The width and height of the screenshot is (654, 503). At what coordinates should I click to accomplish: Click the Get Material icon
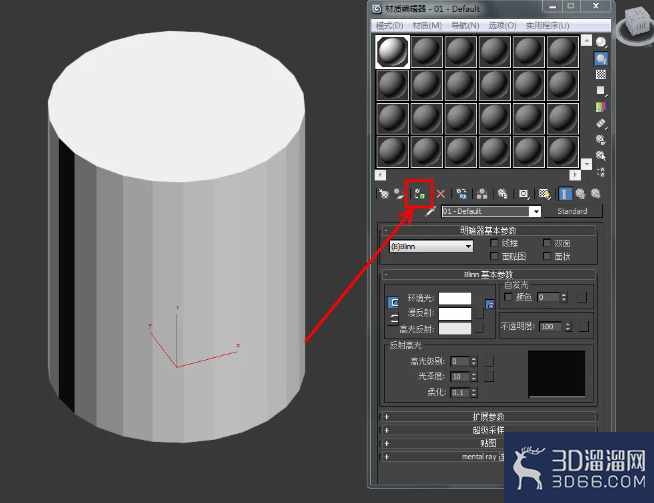coord(383,194)
